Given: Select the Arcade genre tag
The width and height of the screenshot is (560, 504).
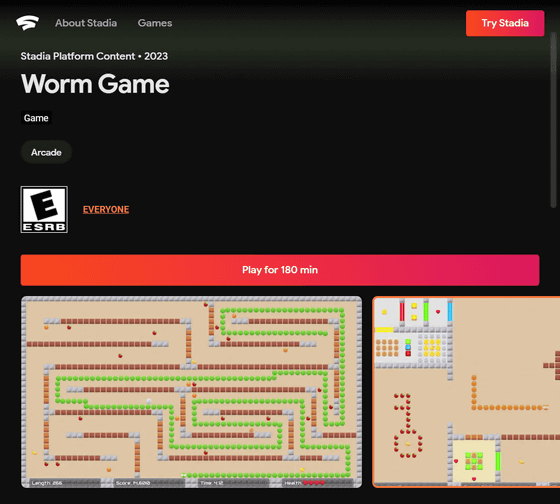Looking at the screenshot, I should click(x=46, y=152).
